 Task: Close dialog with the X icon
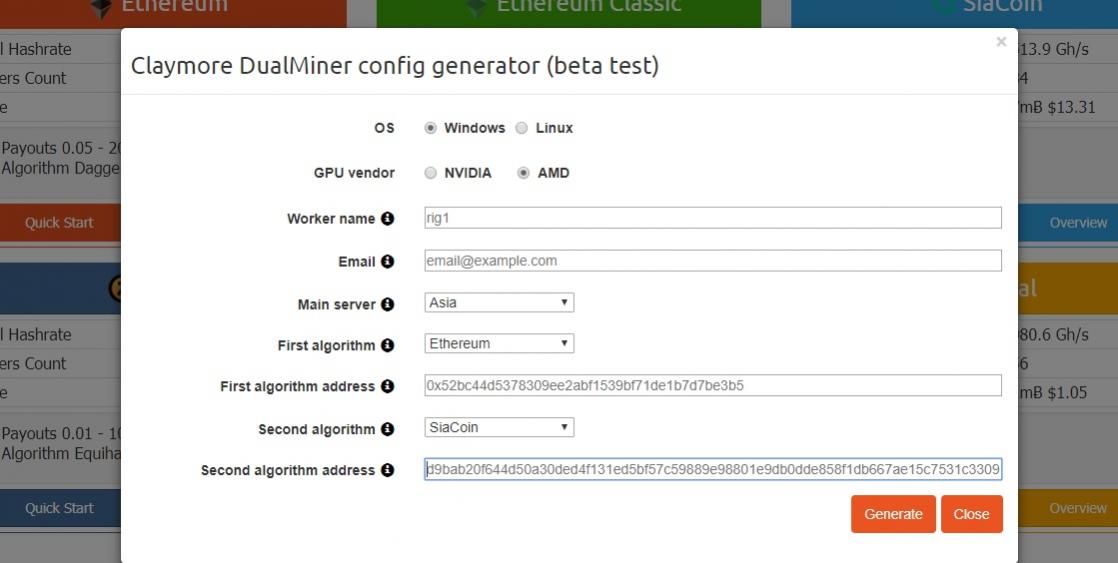[x=1001, y=42]
